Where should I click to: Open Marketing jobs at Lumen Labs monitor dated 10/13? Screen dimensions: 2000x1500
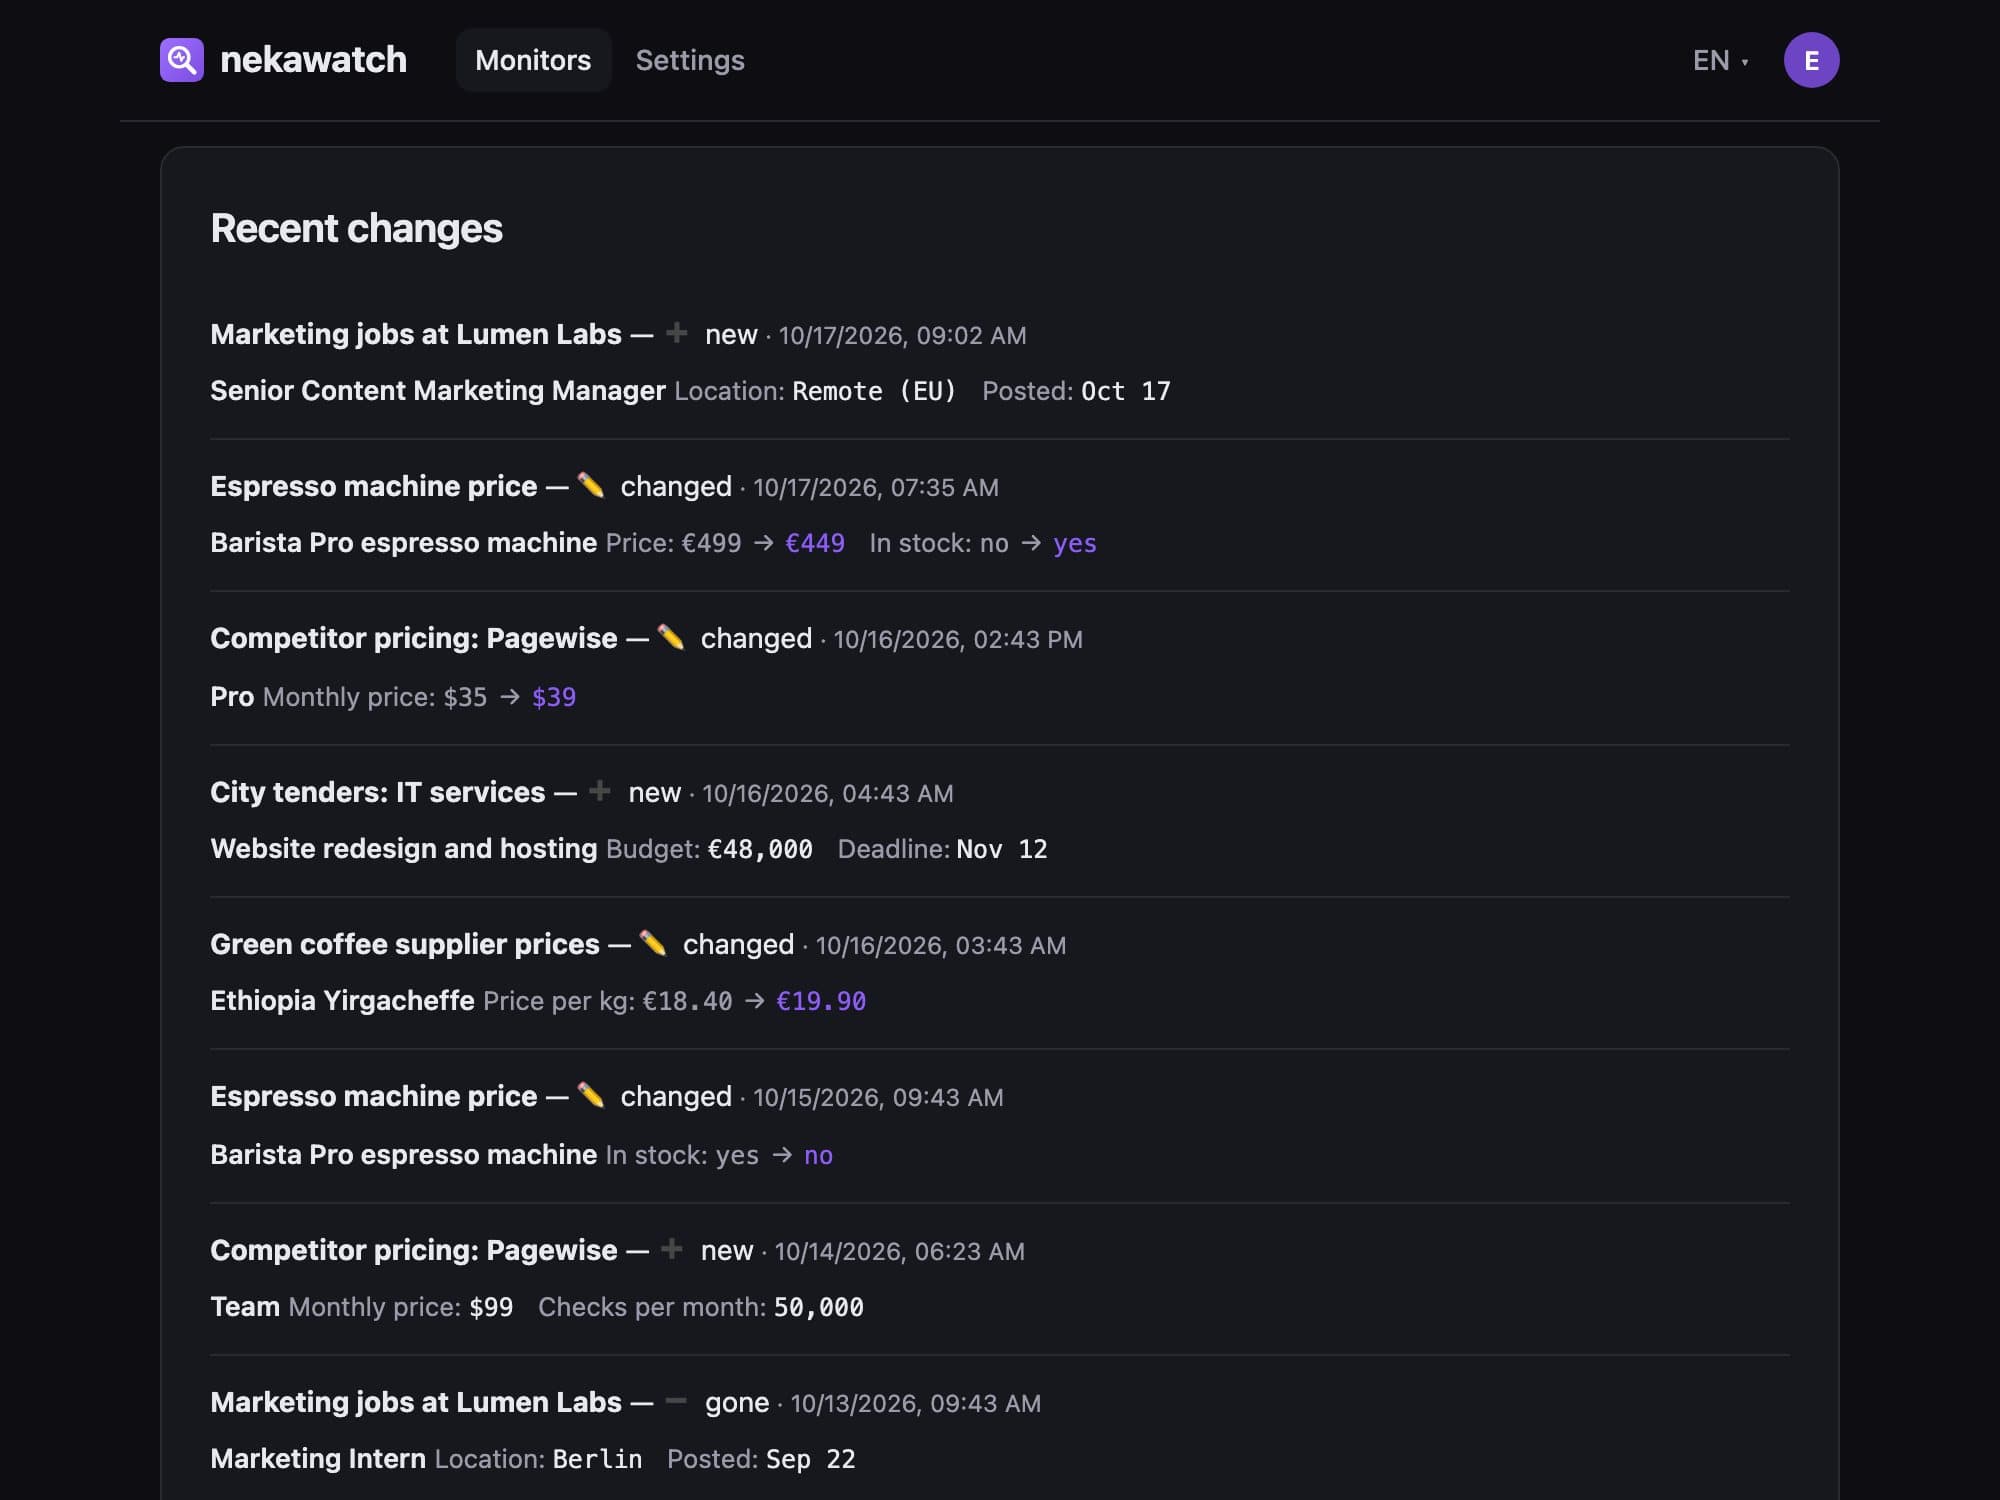pos(416,1402)
